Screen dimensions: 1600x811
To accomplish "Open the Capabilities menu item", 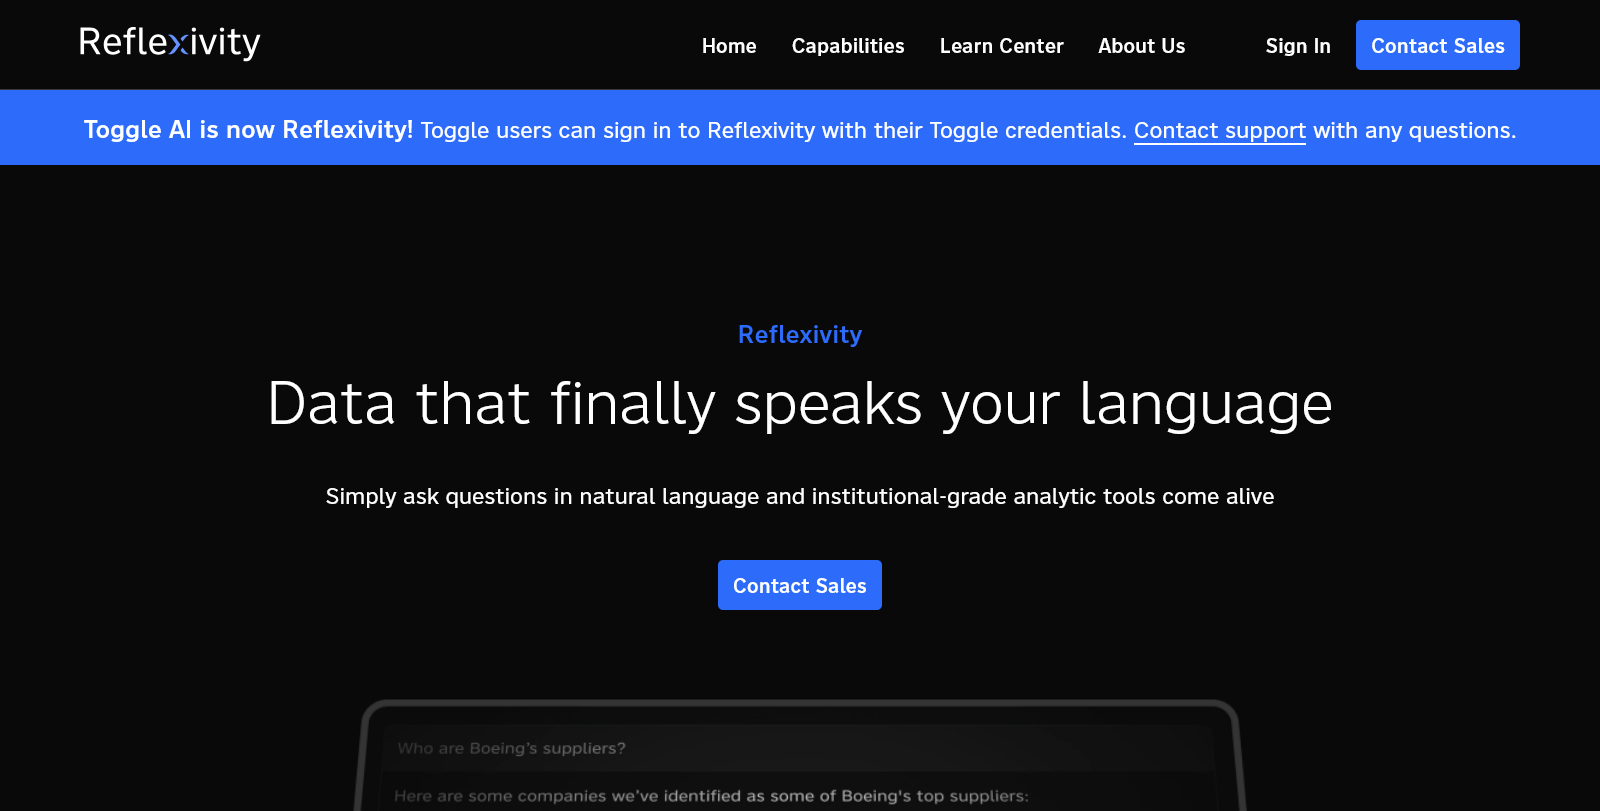I will pos(848,46).
